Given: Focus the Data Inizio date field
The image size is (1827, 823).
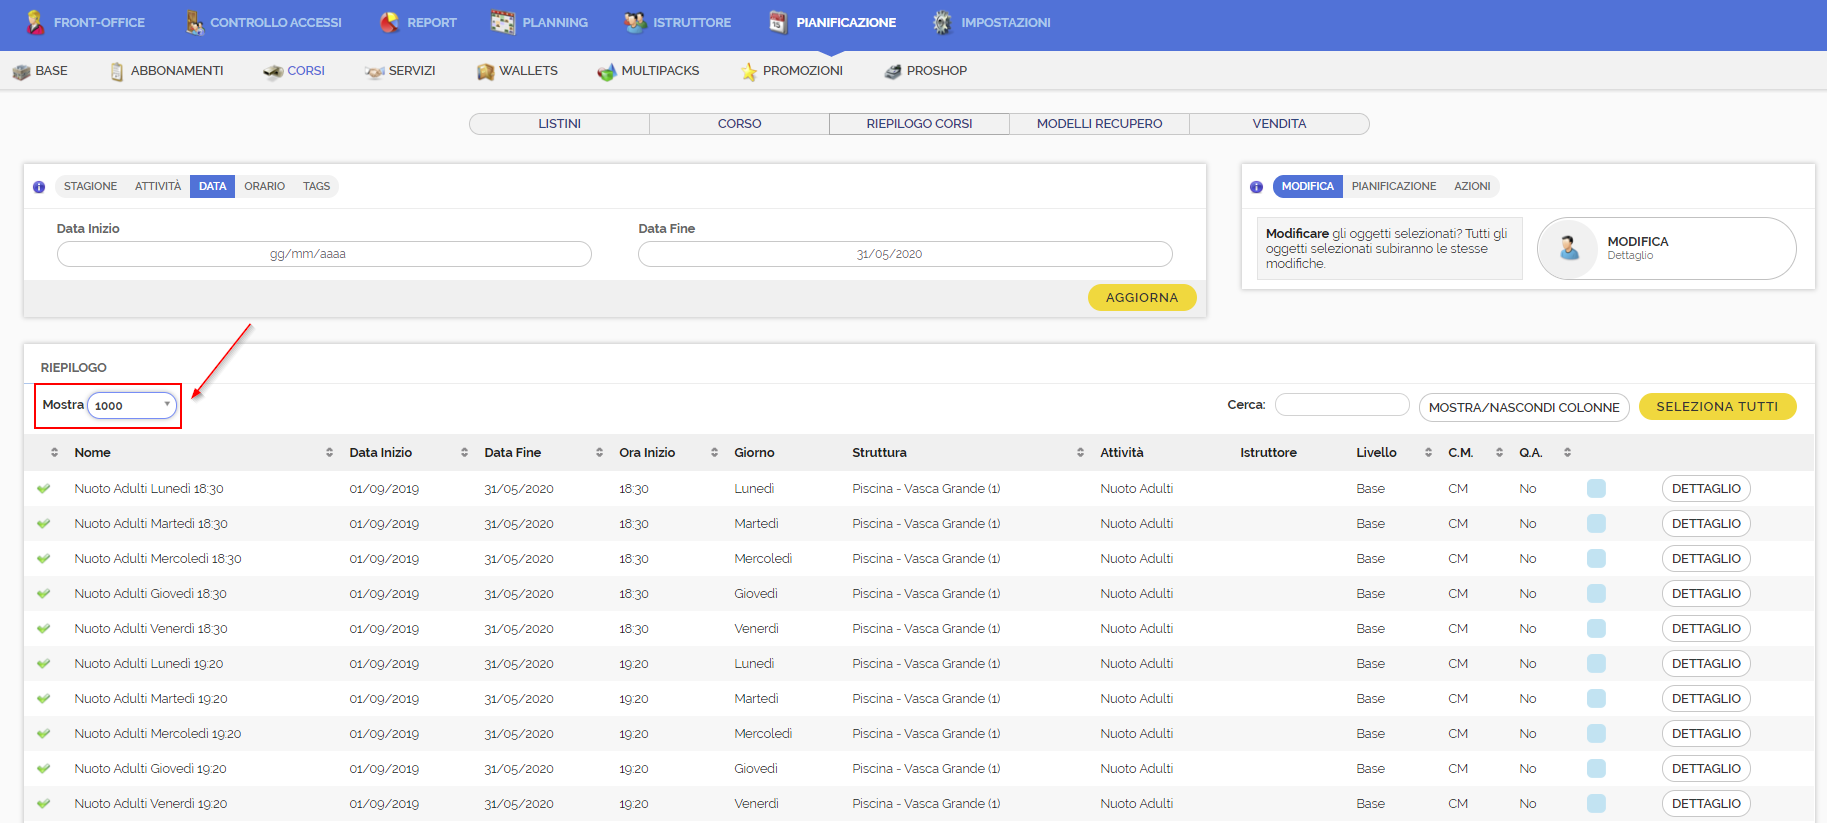Looking at the screenshot, I should [x=324, y=254].
